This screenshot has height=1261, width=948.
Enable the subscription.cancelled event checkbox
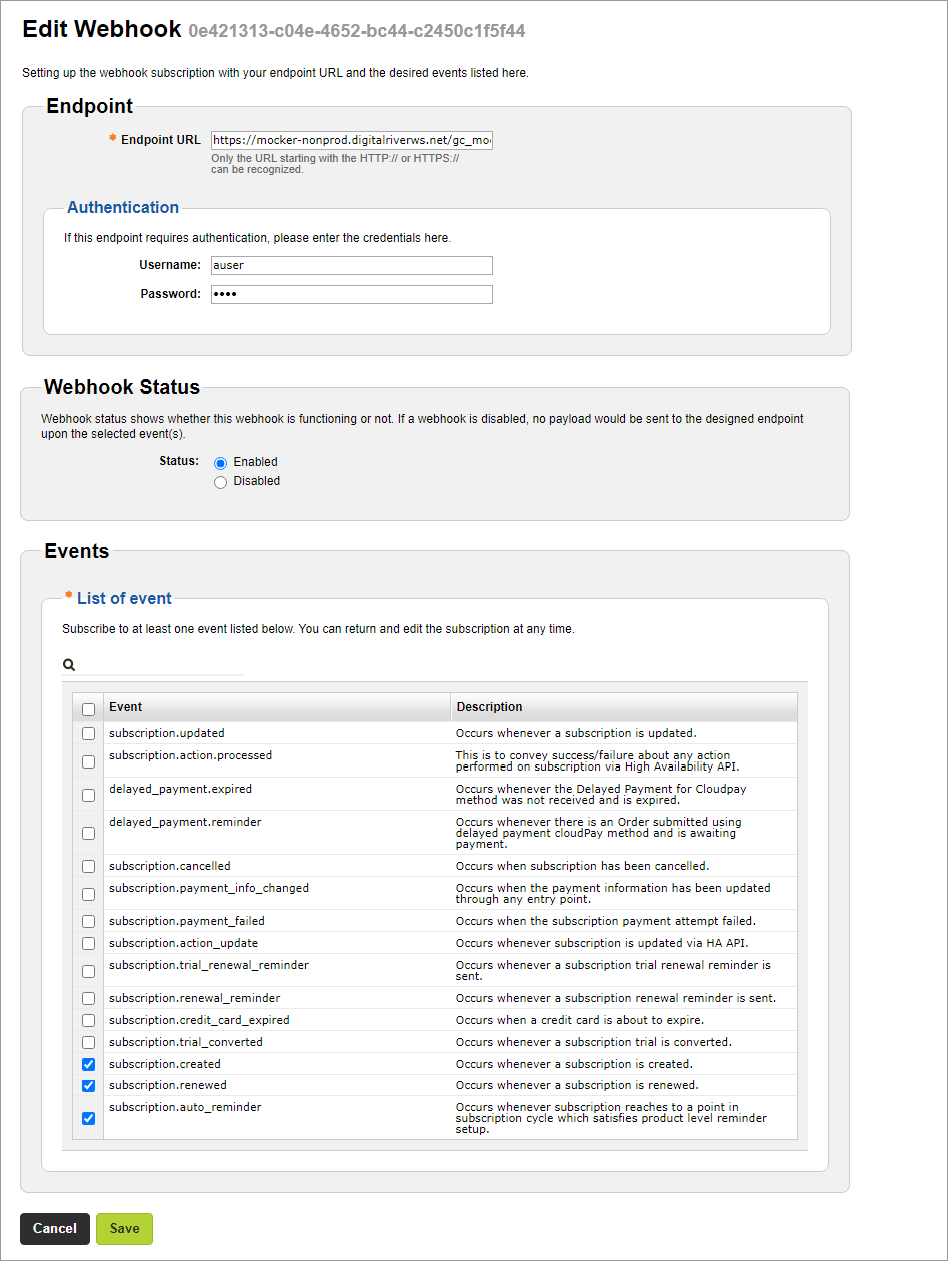pos(89,866)
